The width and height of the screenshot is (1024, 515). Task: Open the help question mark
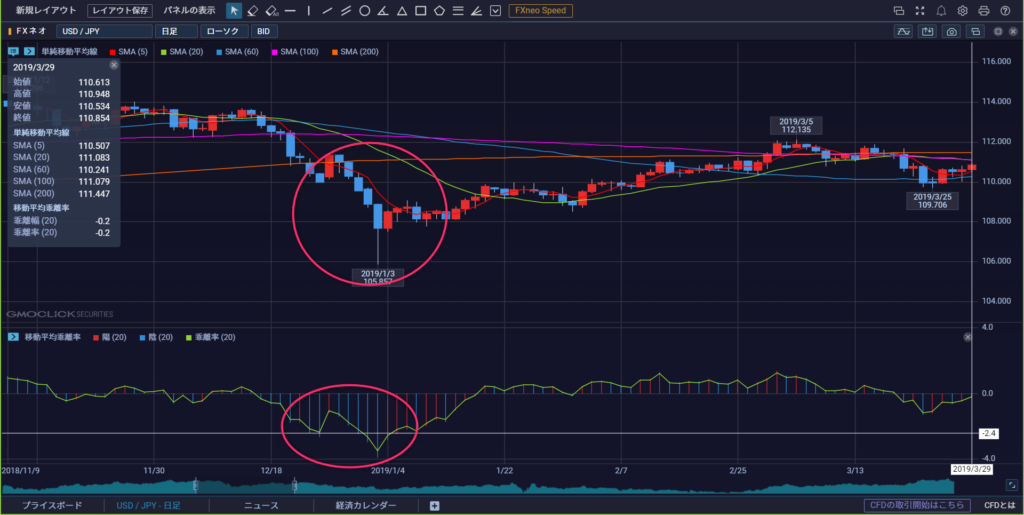point(1004,10)
